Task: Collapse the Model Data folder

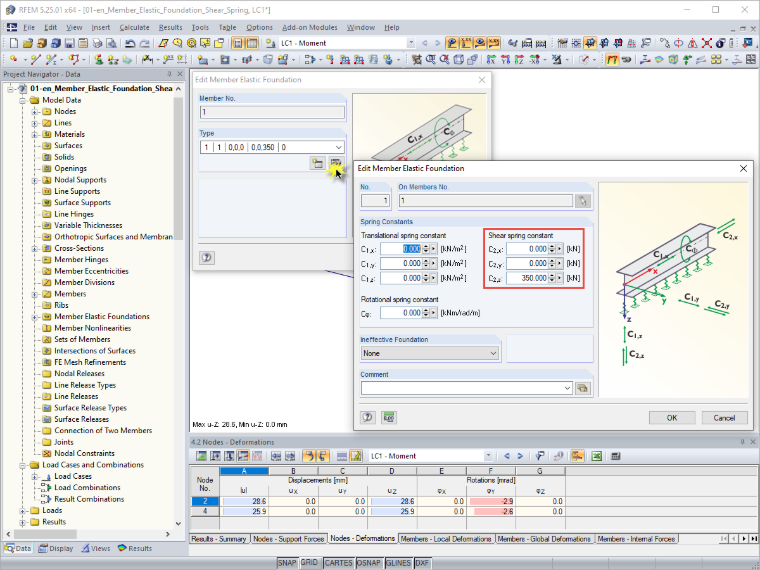Action: pyautogui.click(x=22, y=101)
